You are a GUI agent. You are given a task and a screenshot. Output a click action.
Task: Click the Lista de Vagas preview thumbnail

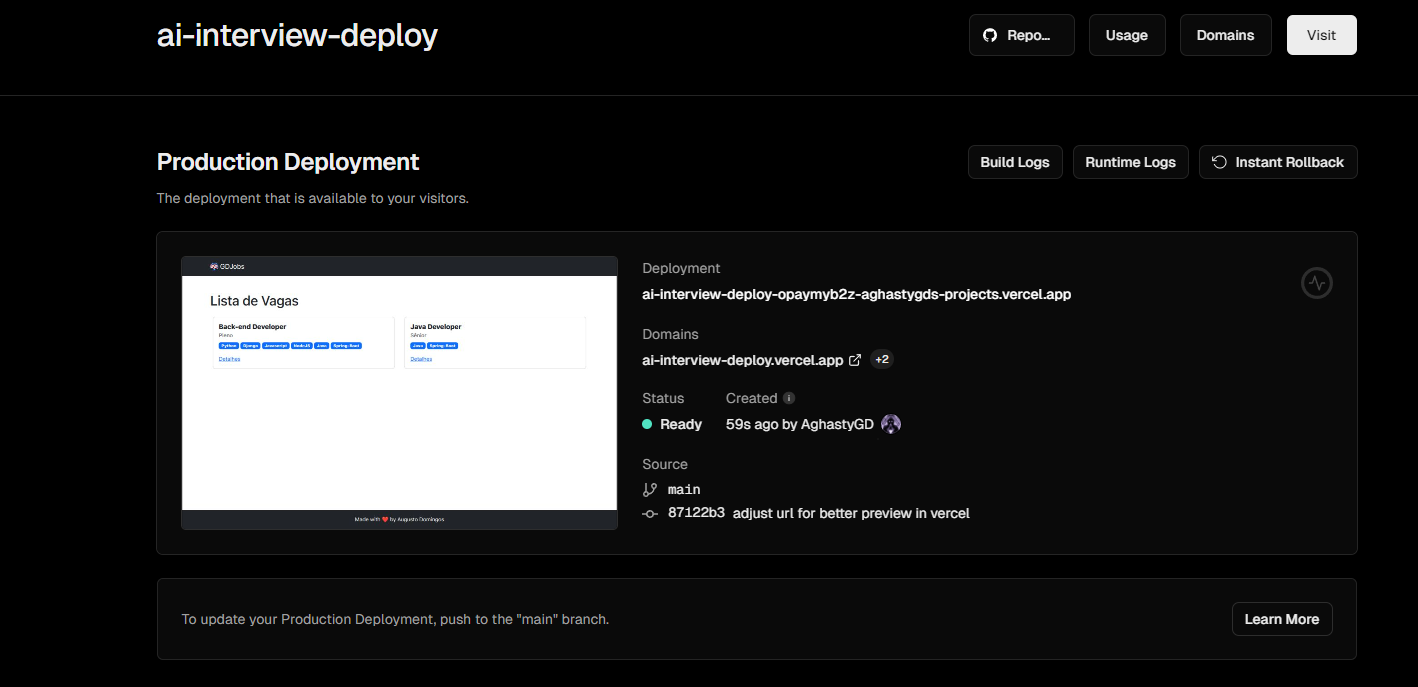coord(399,393)
